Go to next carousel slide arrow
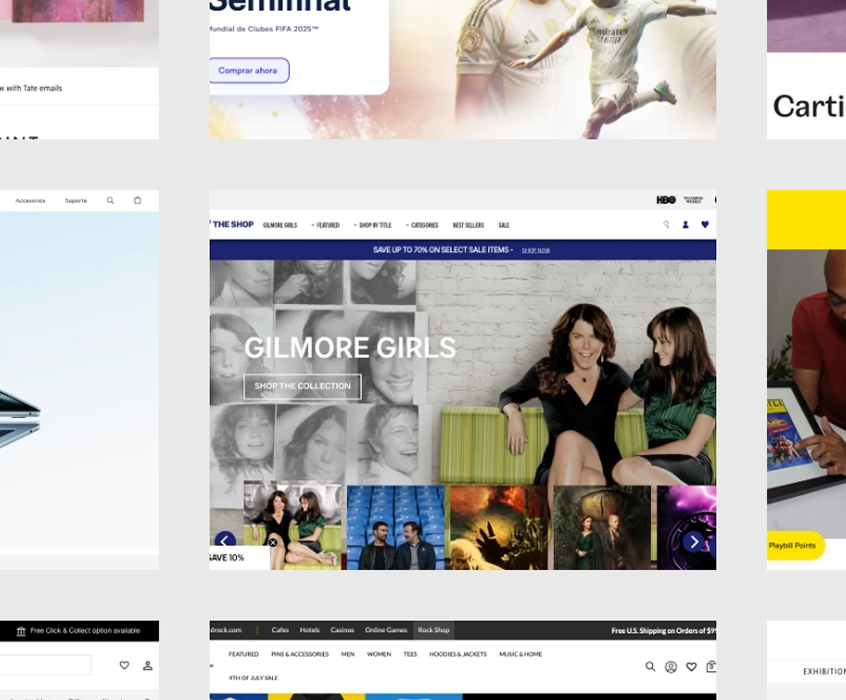Image resolution: width=846 pixels, height=700 pixels. 694,542
